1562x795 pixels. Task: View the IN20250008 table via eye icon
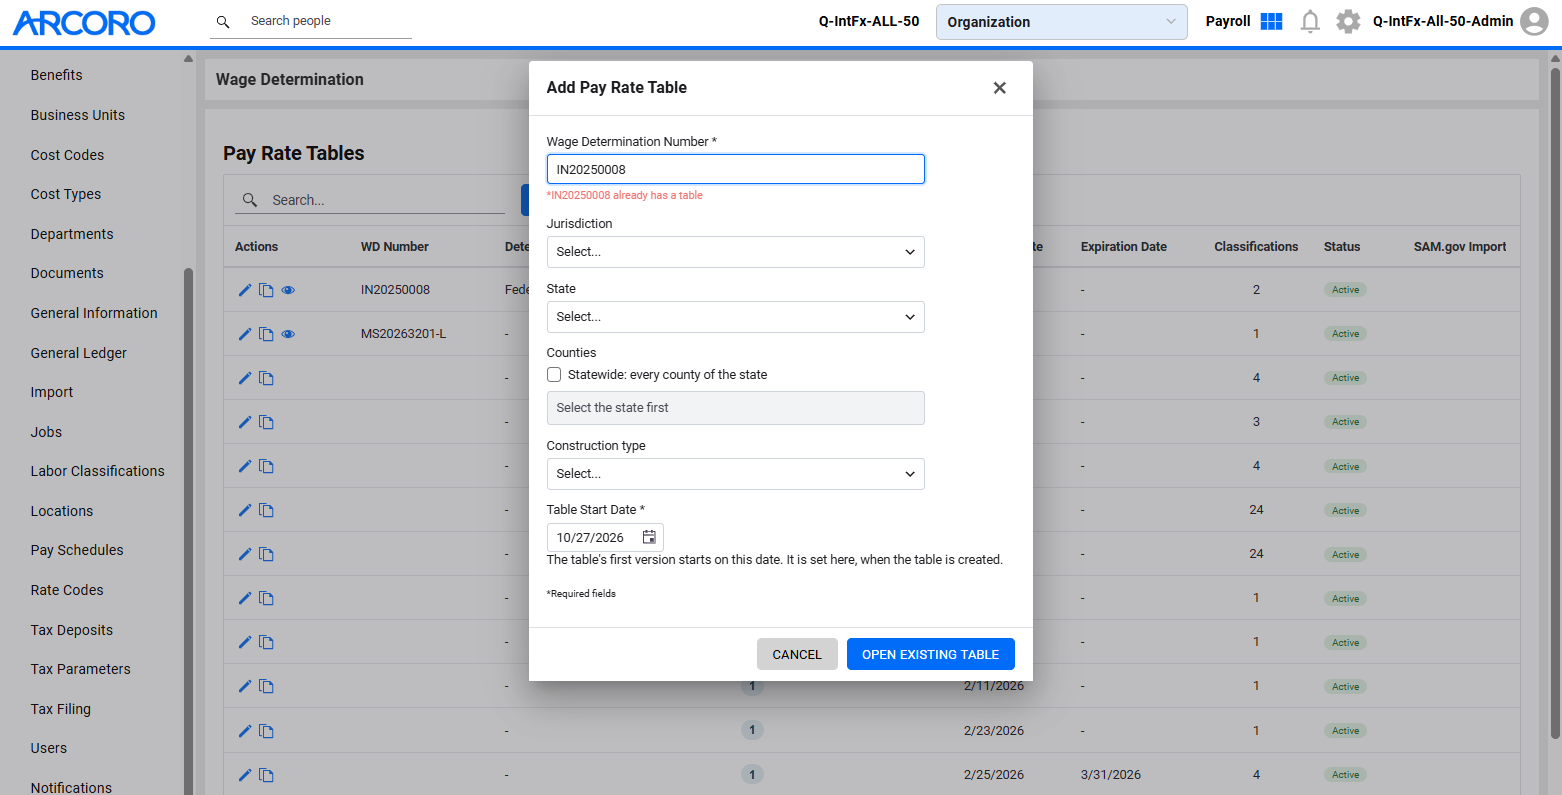click(x=288, y=290)
